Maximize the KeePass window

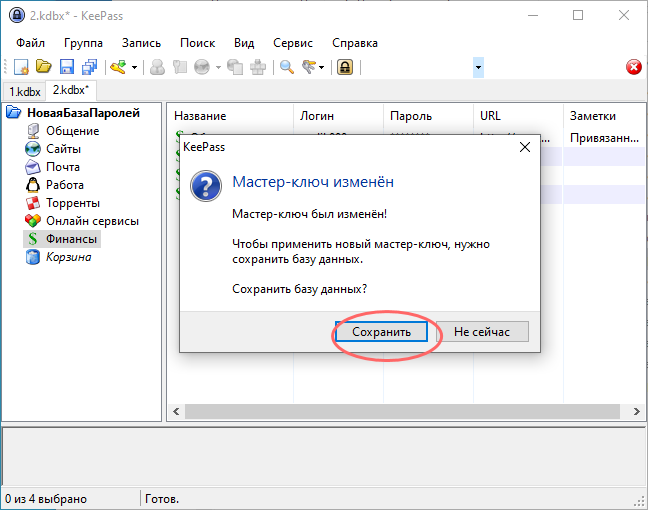pos(578,15)
